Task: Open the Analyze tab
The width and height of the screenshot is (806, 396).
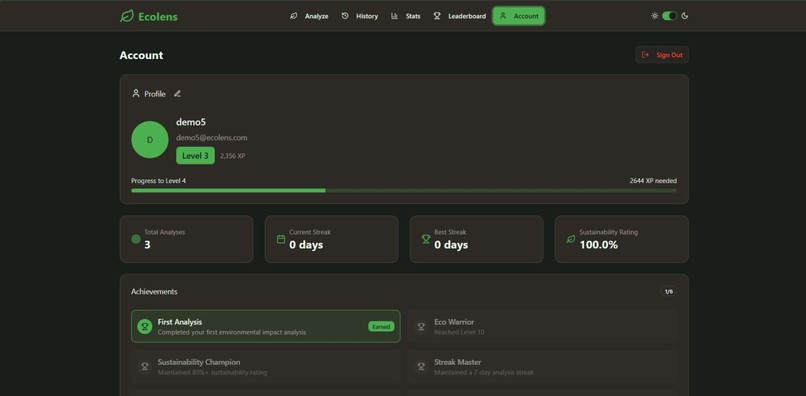Action: coord(309,16)
